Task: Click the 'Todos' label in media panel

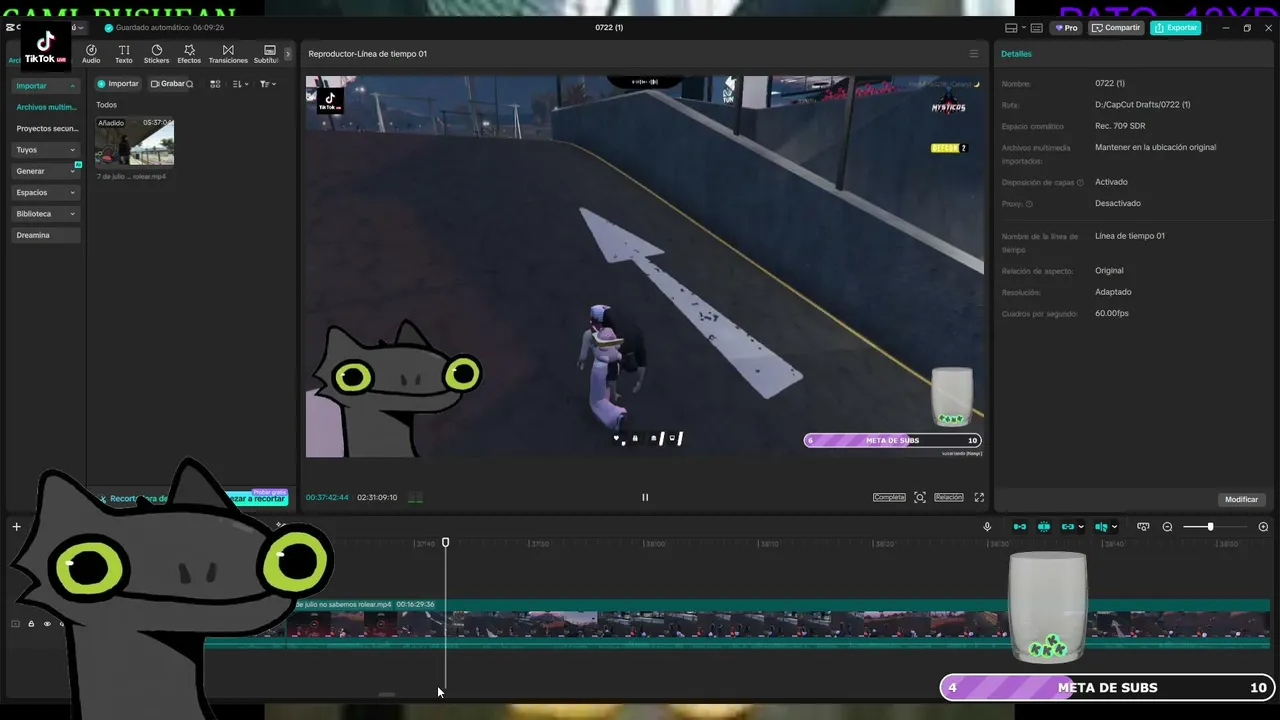Action: coord(106,105)
